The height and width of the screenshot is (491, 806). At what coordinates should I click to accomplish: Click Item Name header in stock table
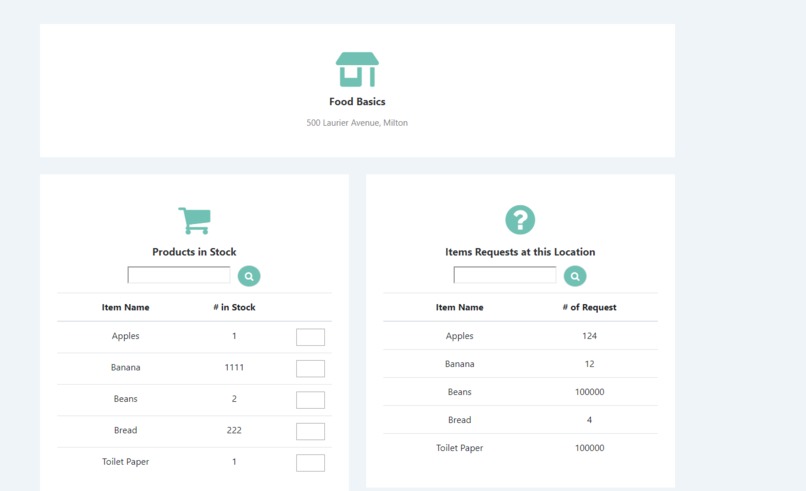[x=125, y=307]
